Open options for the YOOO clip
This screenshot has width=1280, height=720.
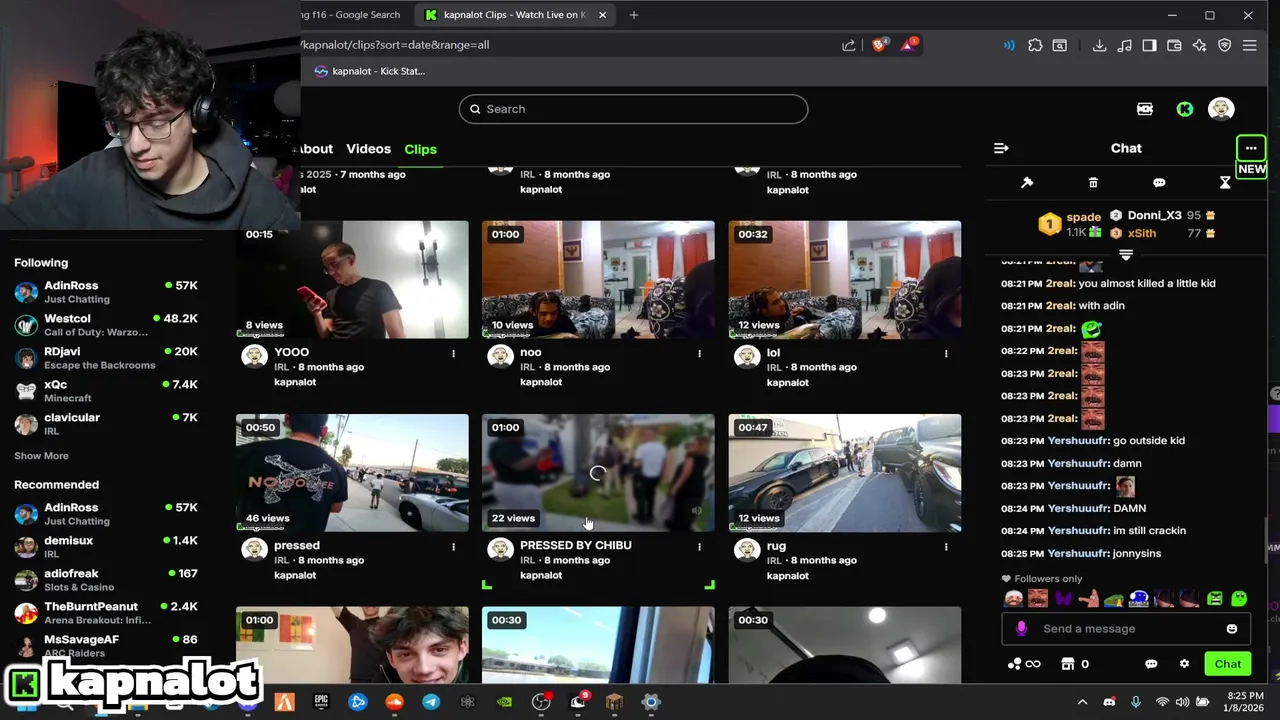(453, 353)
